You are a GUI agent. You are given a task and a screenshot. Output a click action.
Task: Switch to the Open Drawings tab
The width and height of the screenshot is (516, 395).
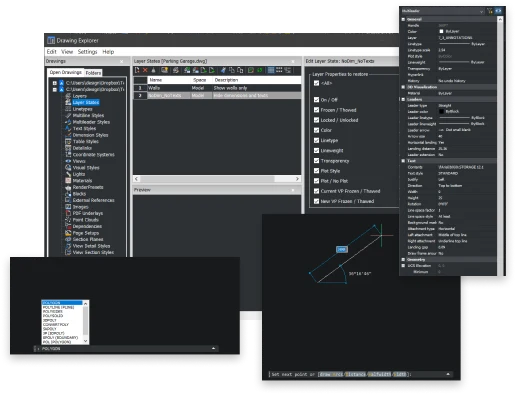[66, 72]
